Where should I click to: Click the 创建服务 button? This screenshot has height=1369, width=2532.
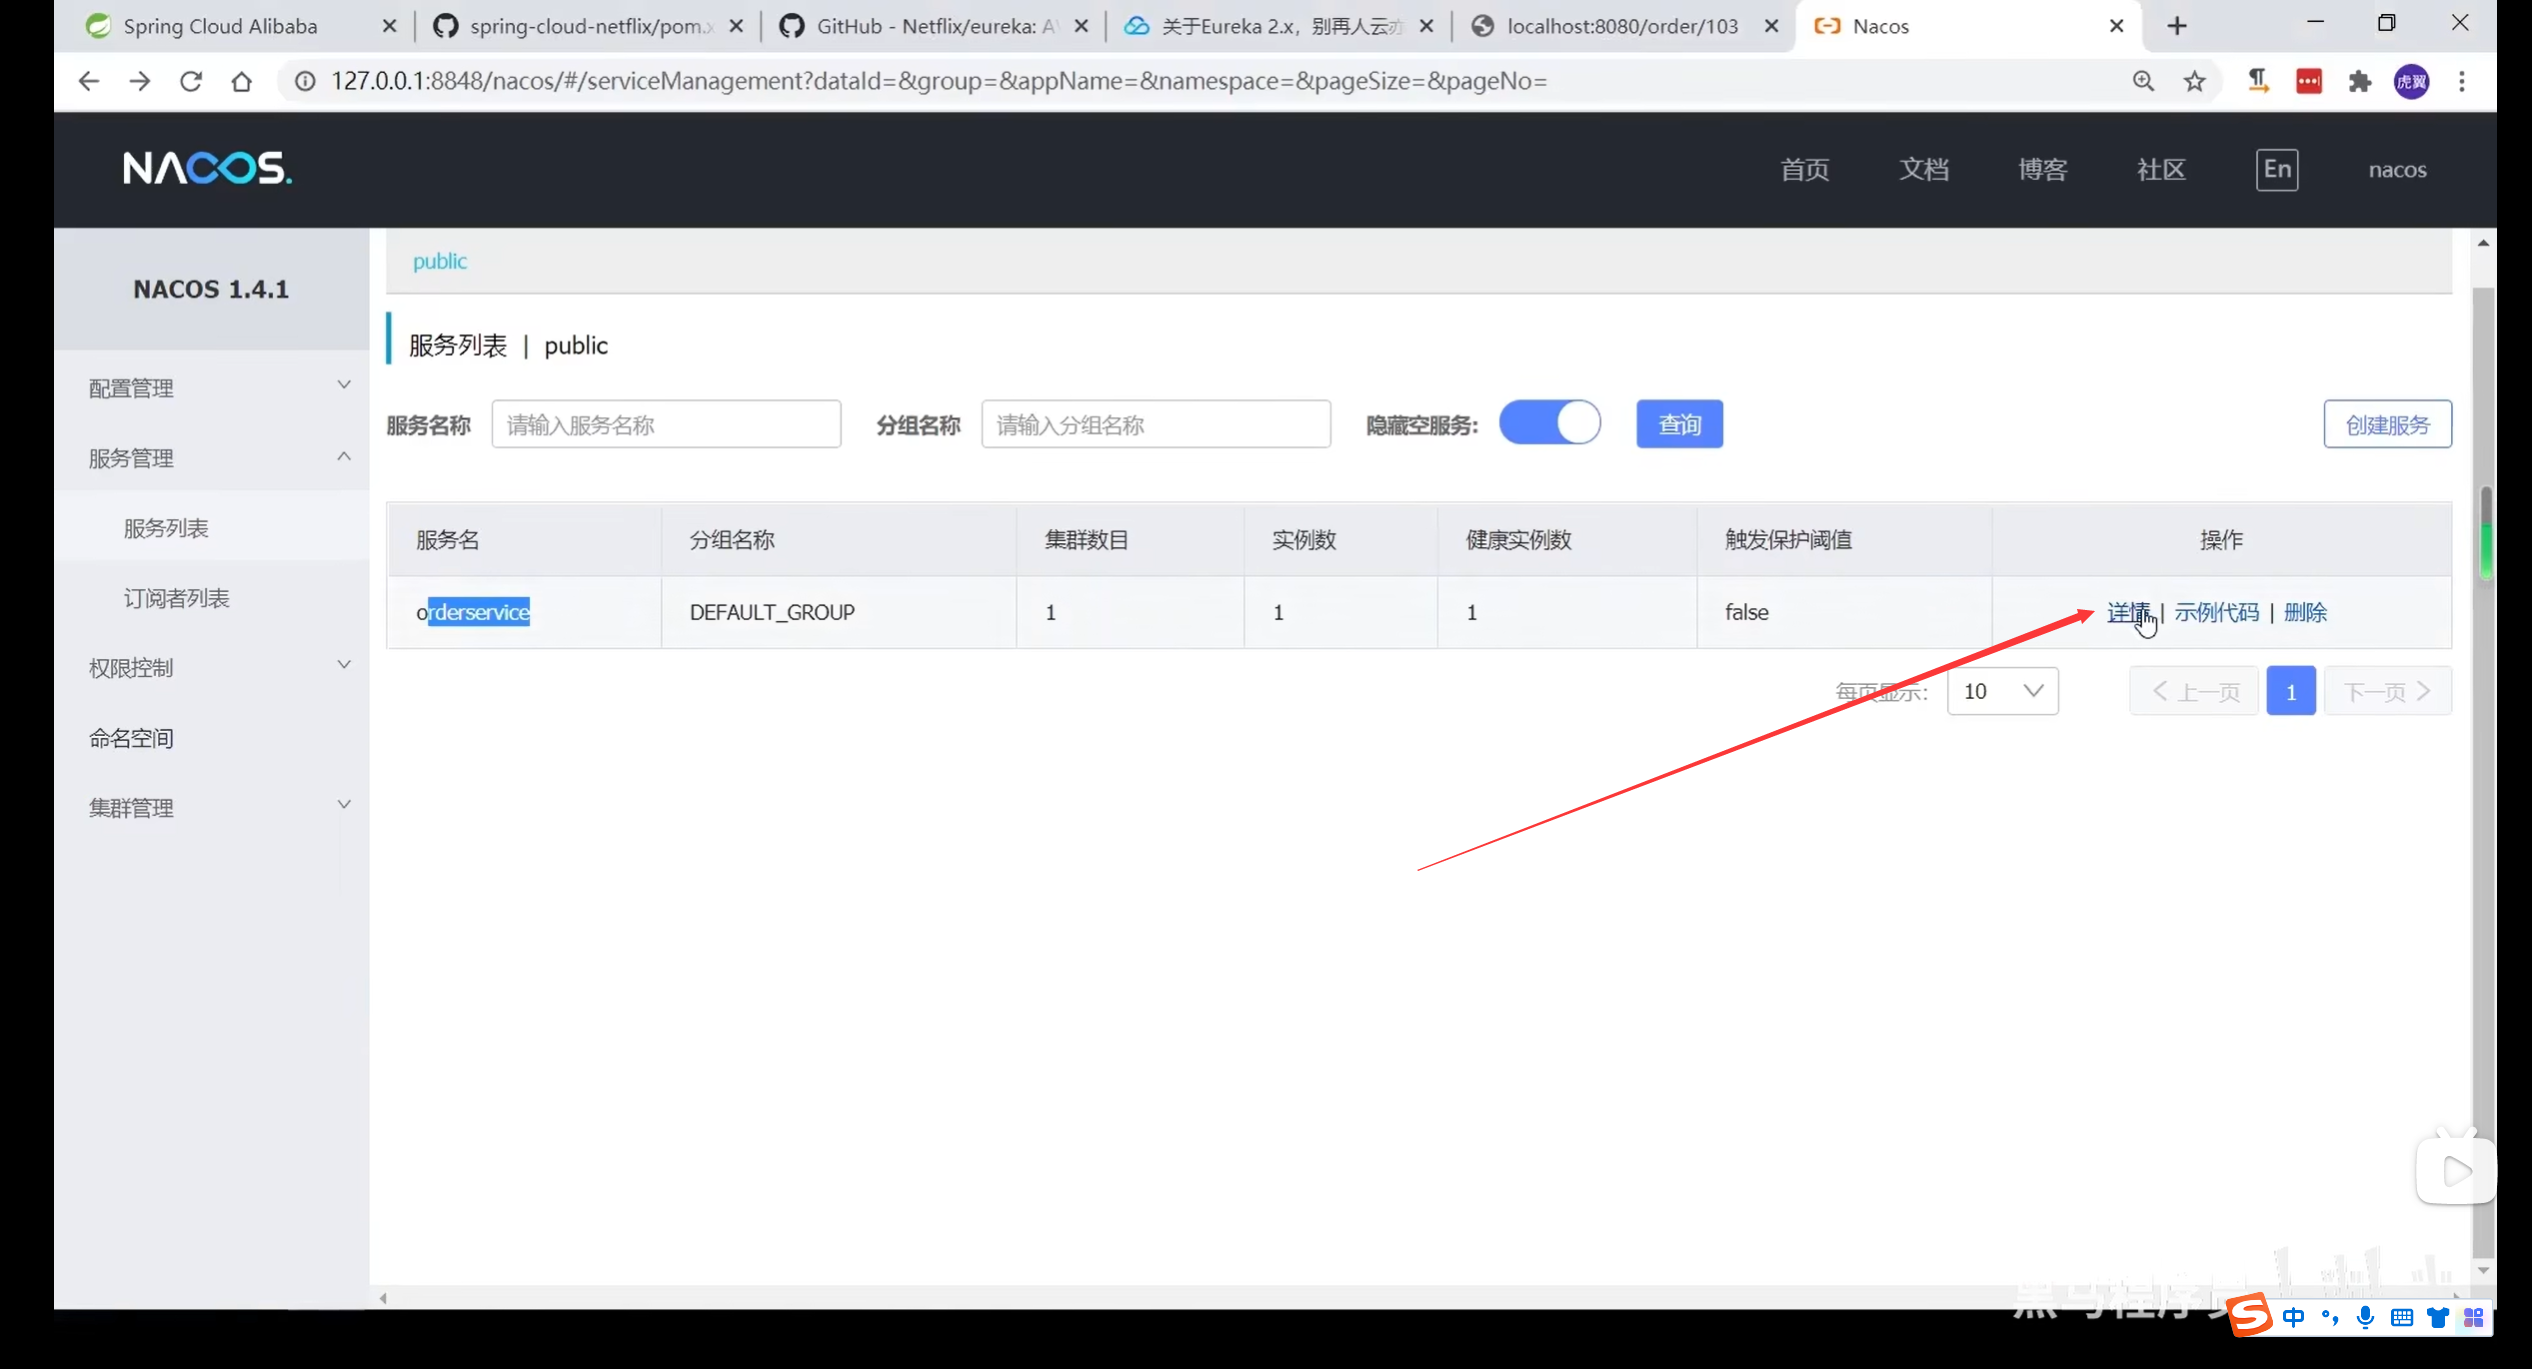(2387, 424)
